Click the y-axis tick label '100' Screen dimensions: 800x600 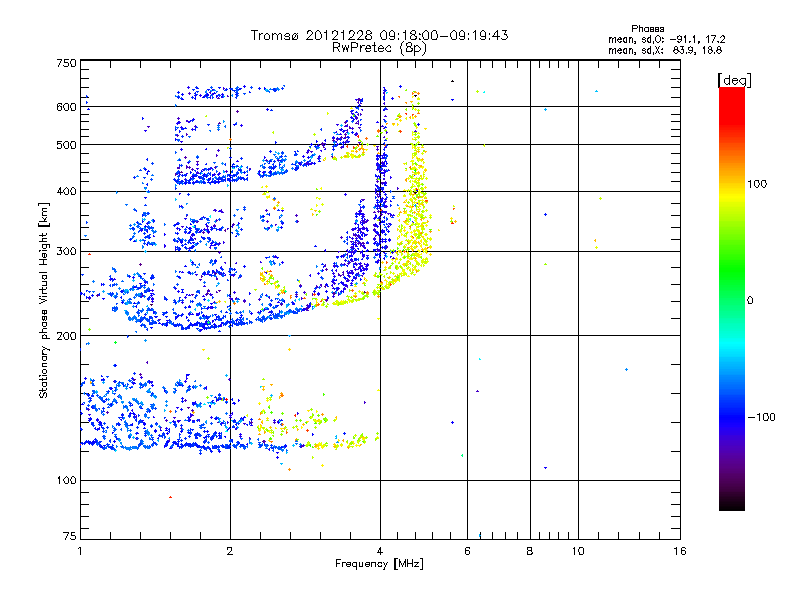(66, 480)
